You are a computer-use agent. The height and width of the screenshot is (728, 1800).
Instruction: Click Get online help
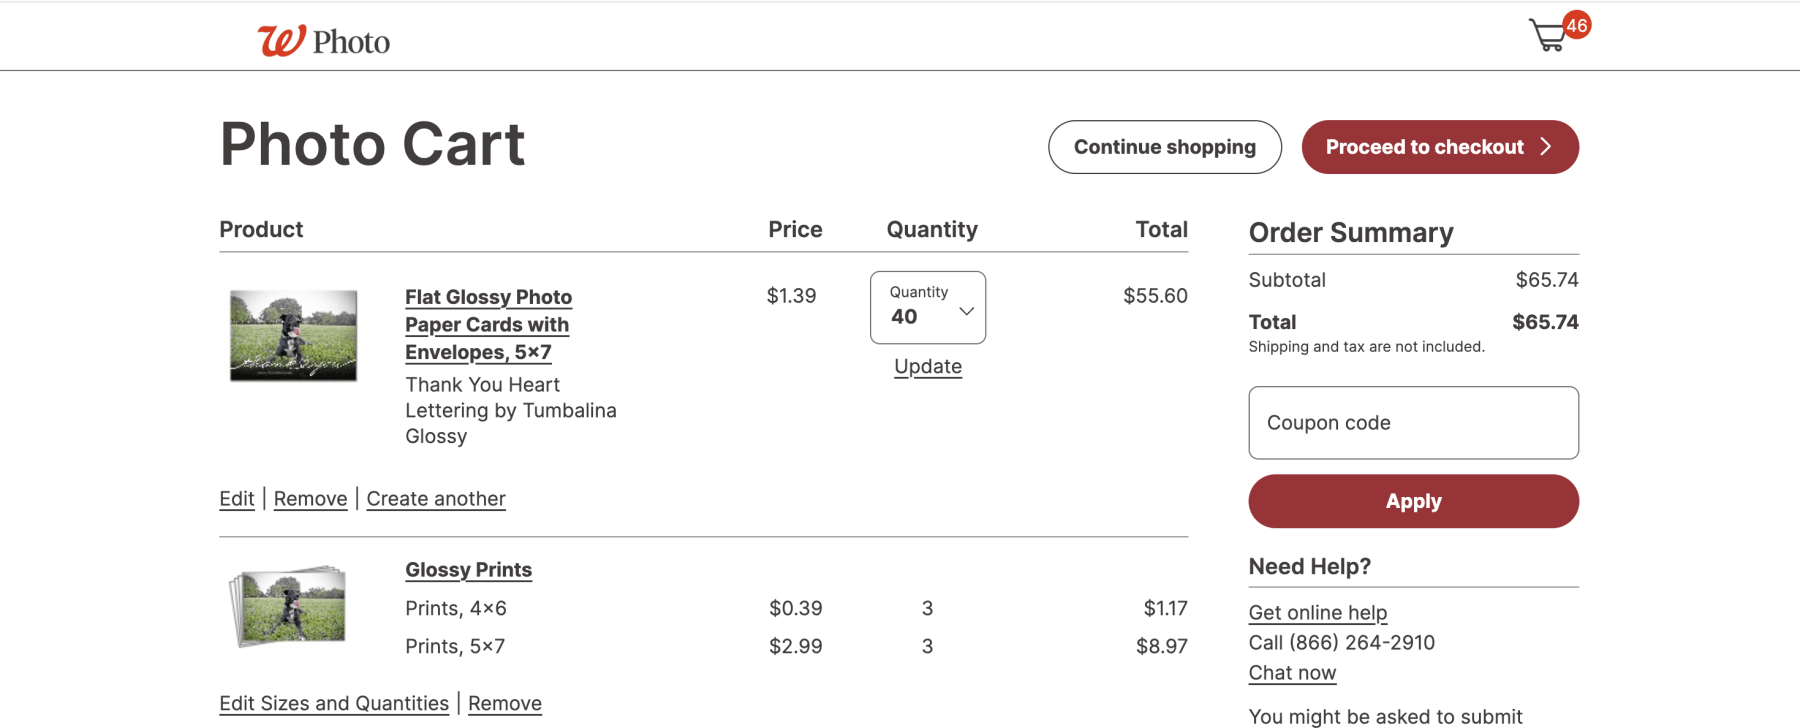[1317, 612]
